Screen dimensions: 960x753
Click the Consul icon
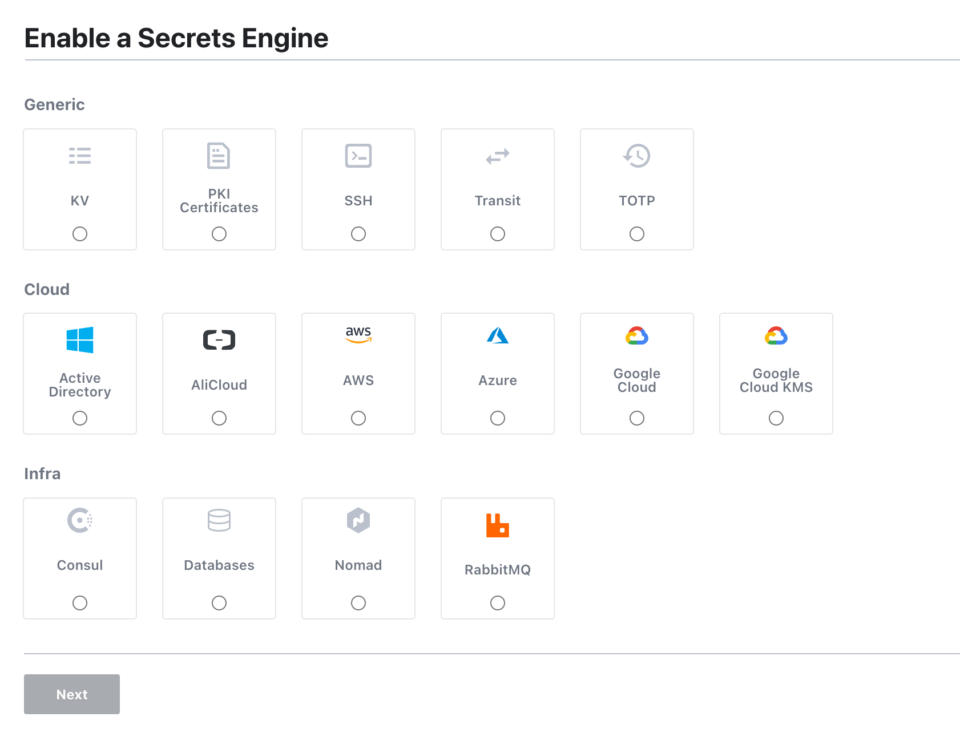(x=80, y=520)
